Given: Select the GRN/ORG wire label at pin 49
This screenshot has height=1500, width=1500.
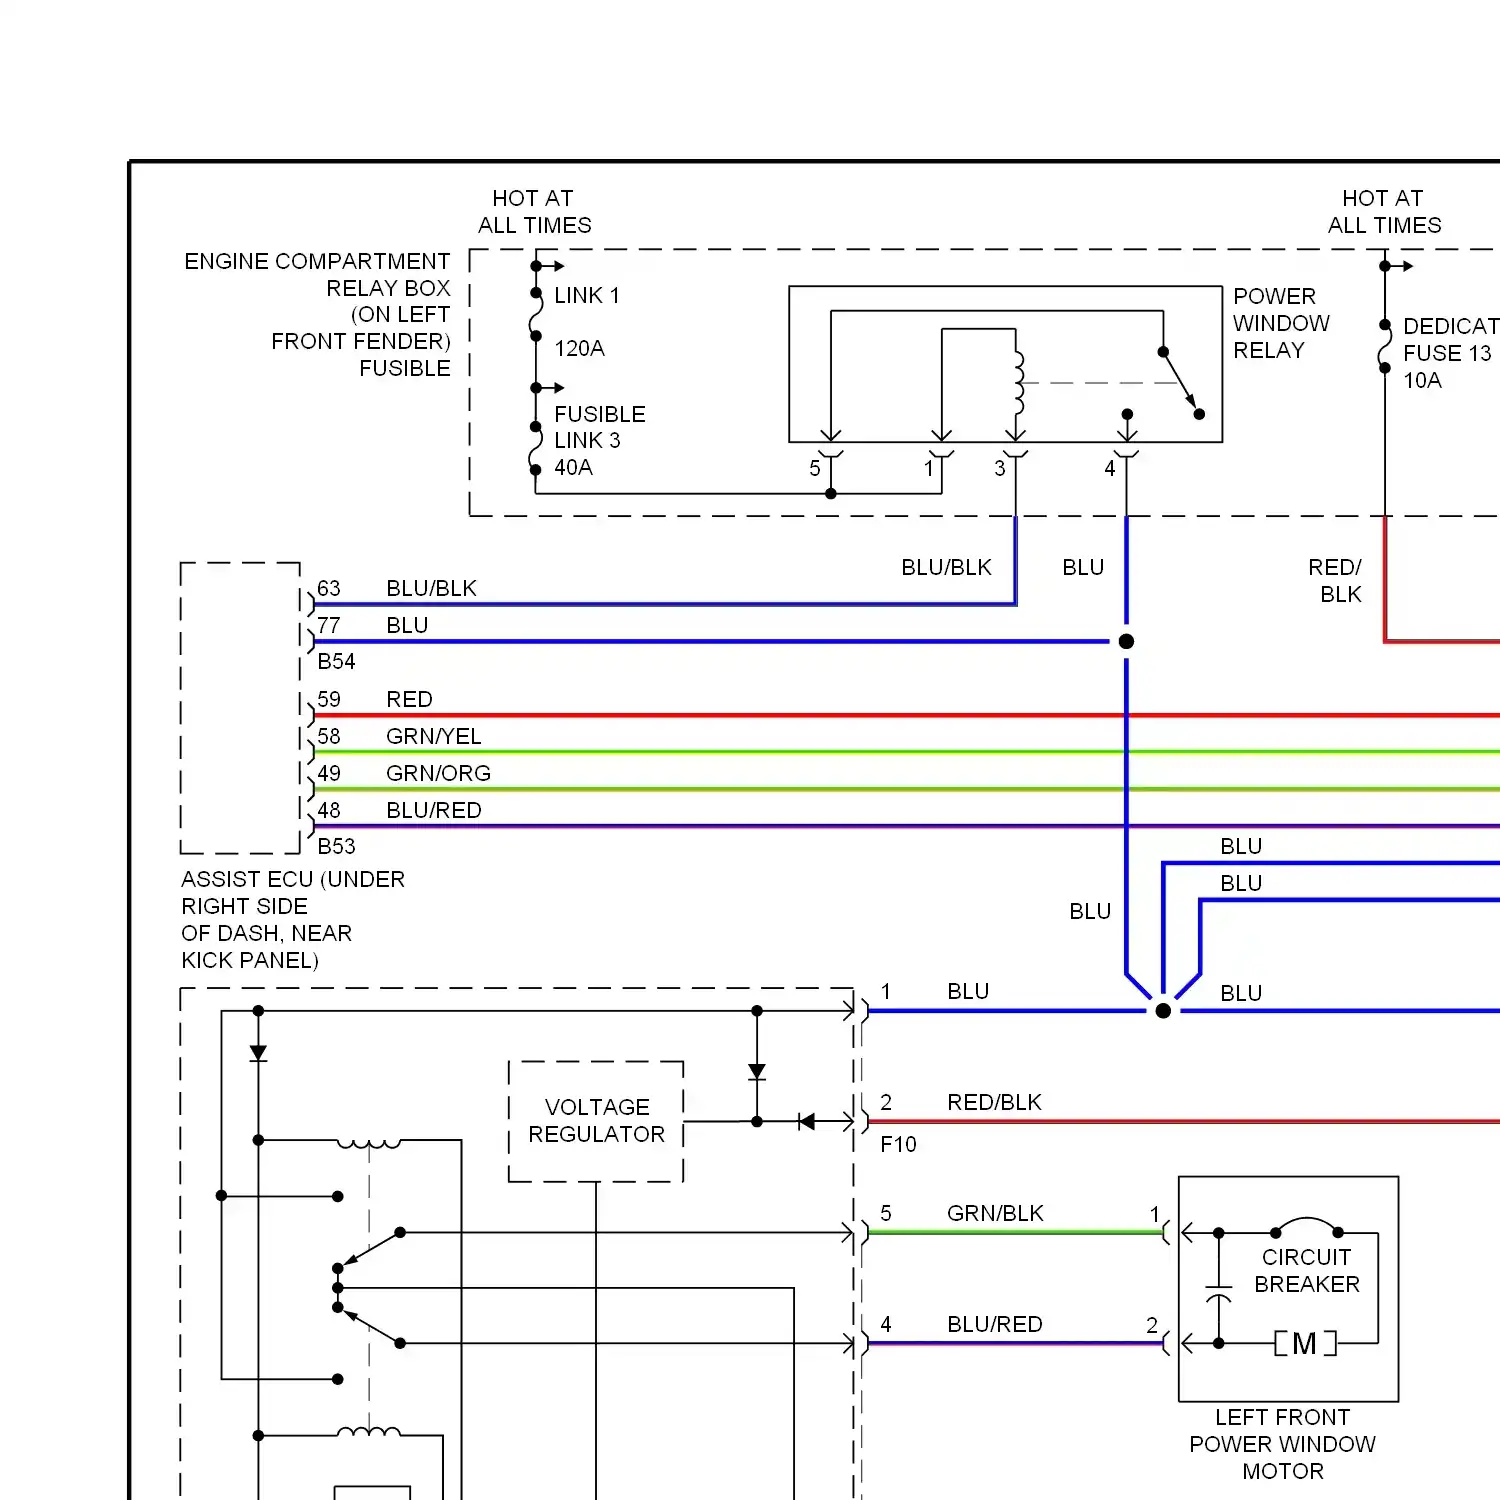Looking at the screenshot, I should (x=438, y=773).
